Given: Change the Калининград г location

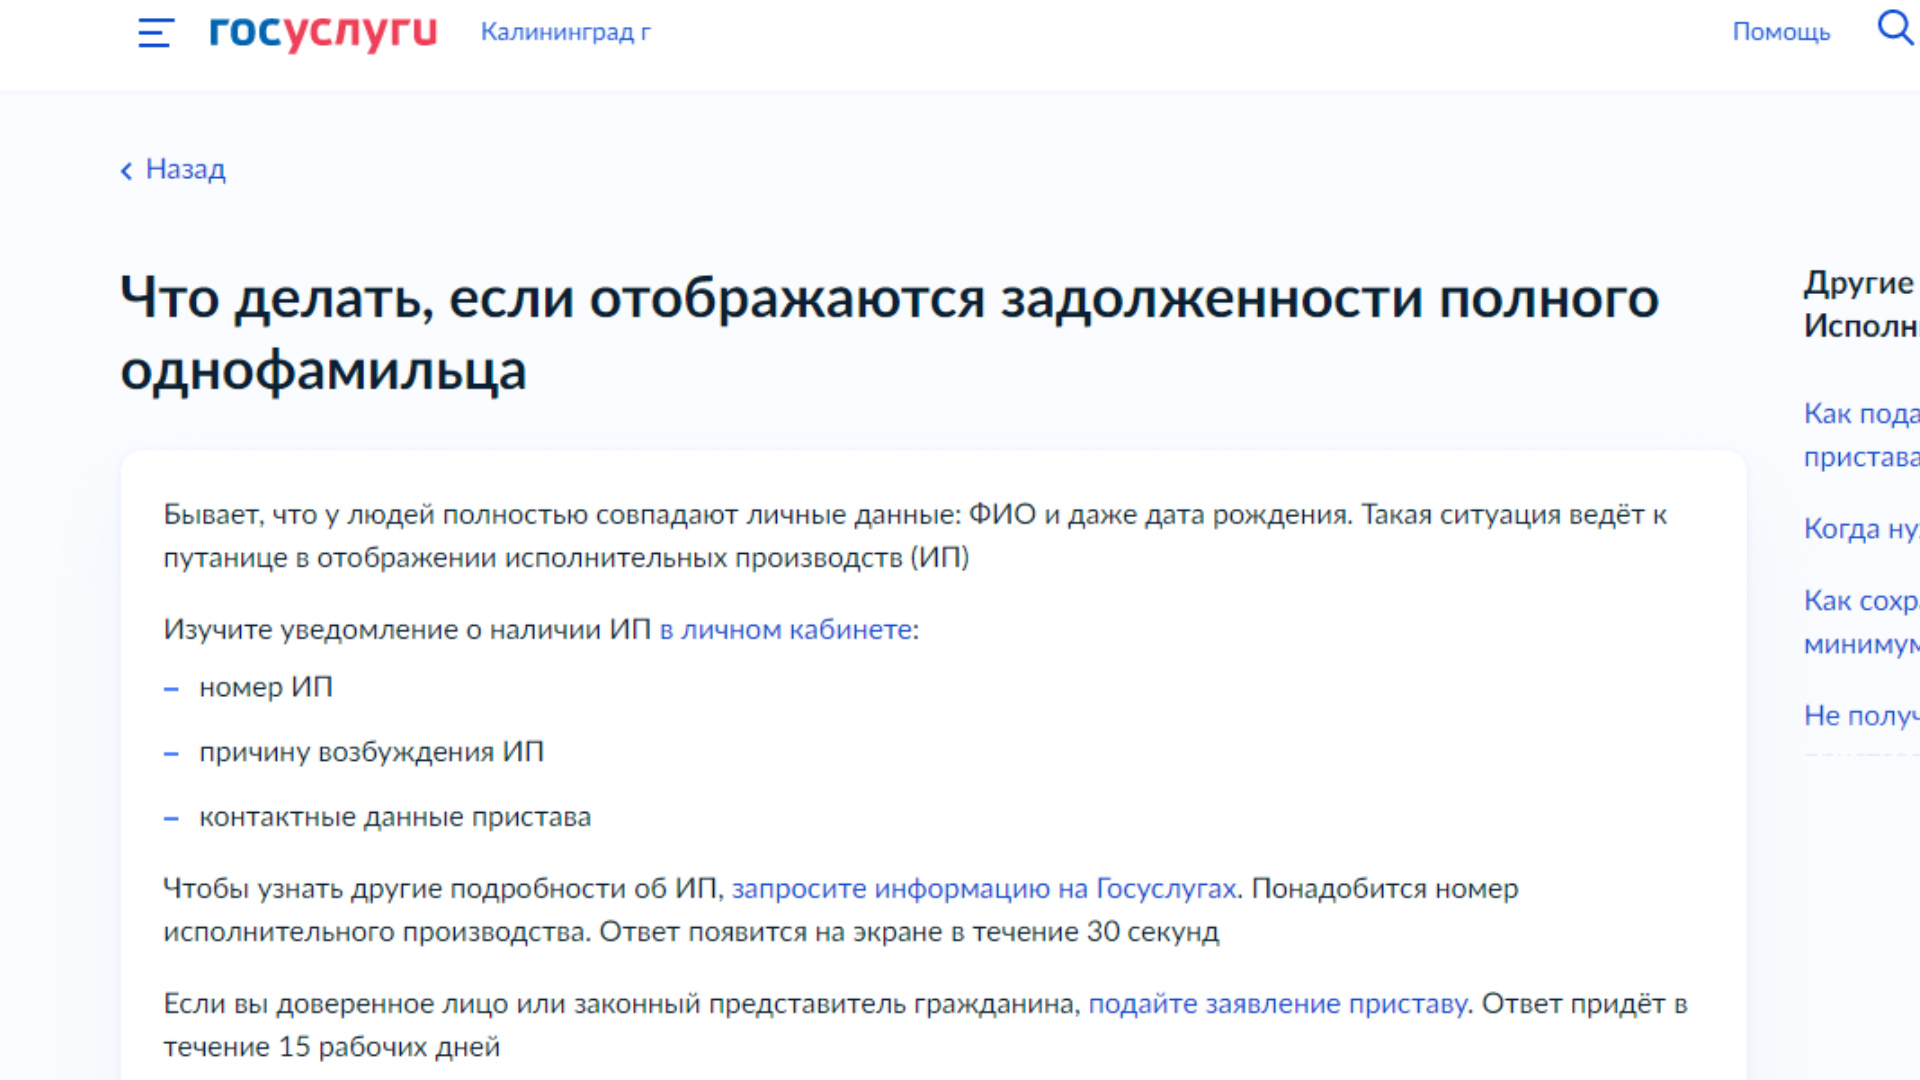Looking at the screenshot, I should tap(565, 32).
